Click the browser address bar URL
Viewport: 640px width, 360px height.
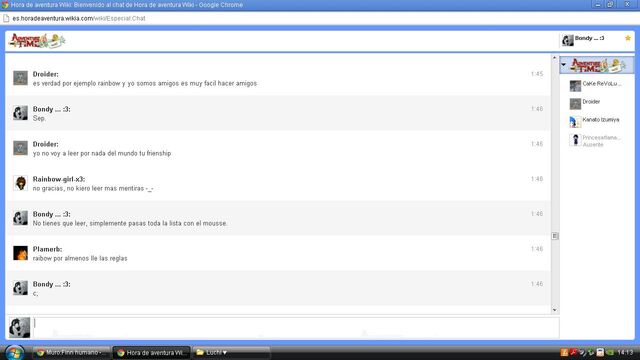(79, 18)
